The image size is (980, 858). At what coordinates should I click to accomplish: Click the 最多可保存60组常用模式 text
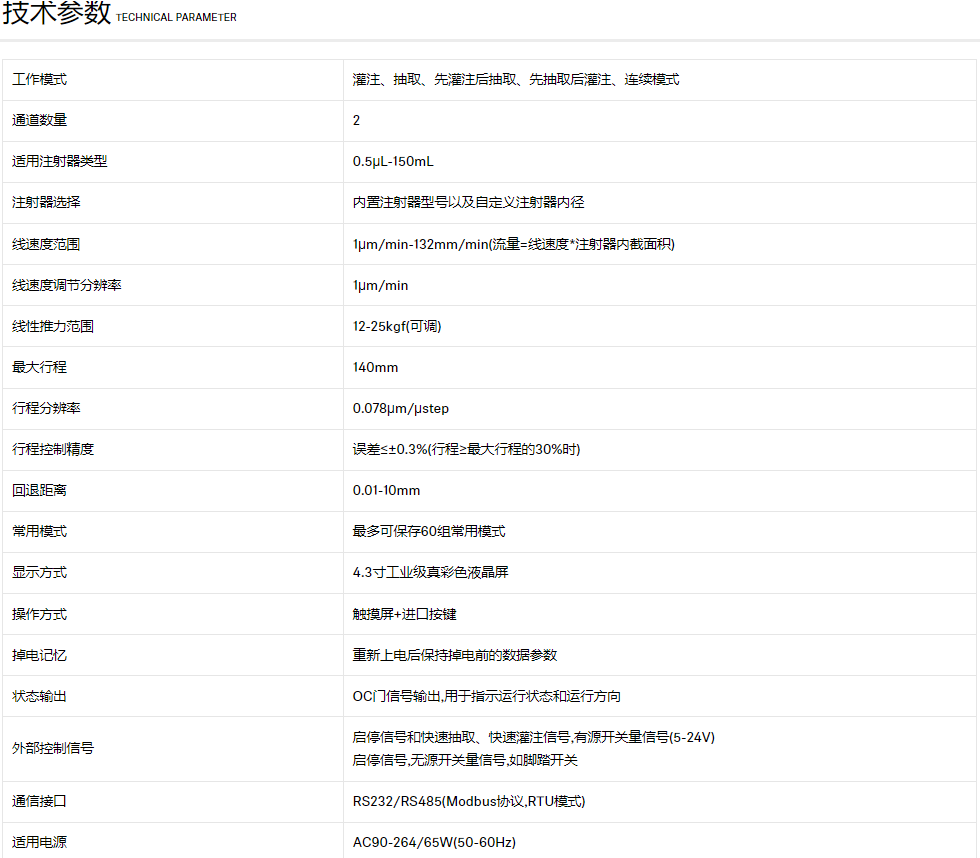429,531
